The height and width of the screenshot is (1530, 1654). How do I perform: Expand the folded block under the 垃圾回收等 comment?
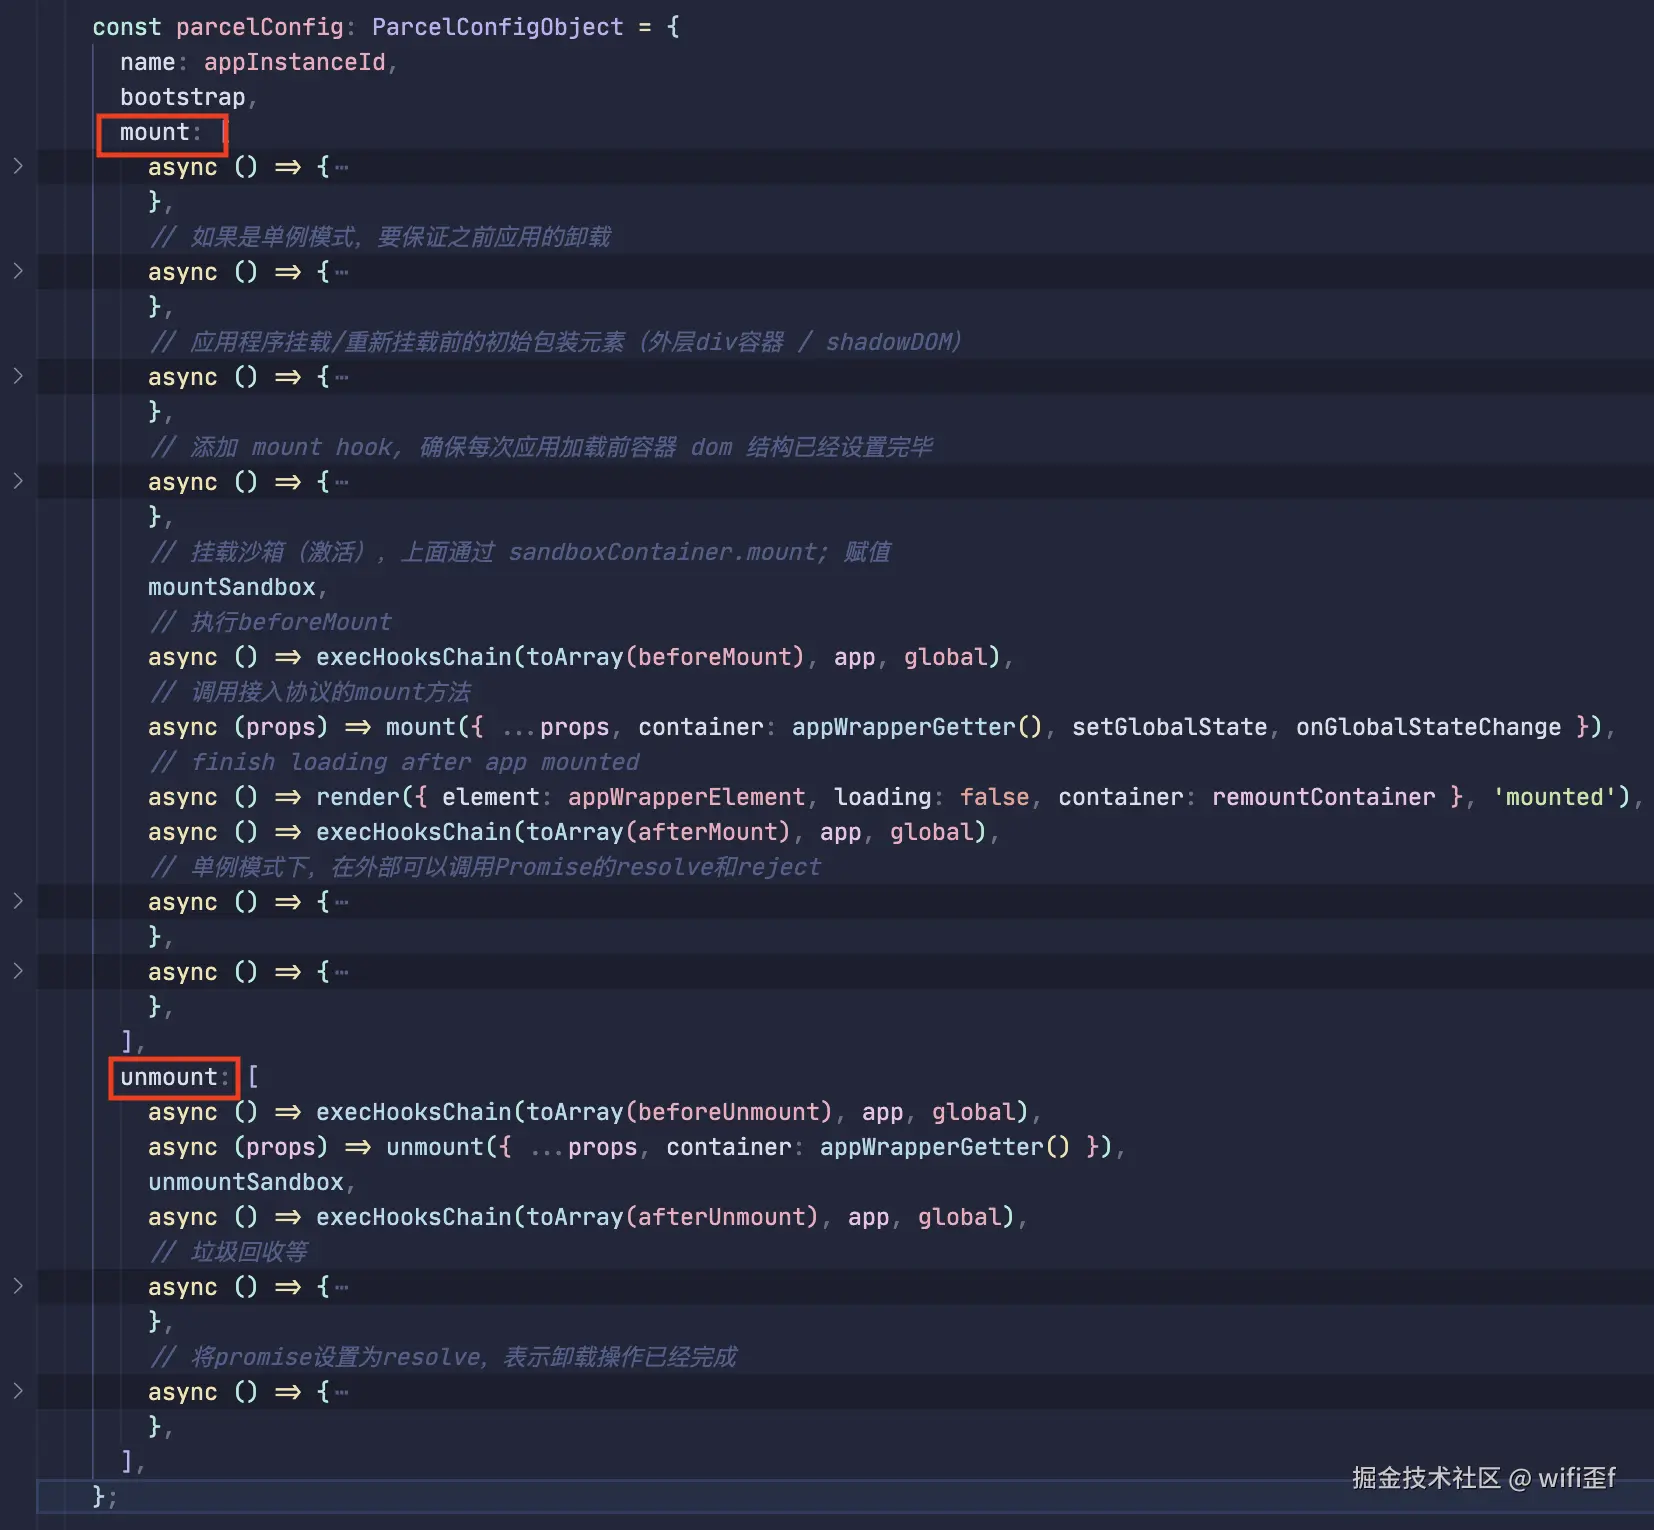[x=18, y=1286]
